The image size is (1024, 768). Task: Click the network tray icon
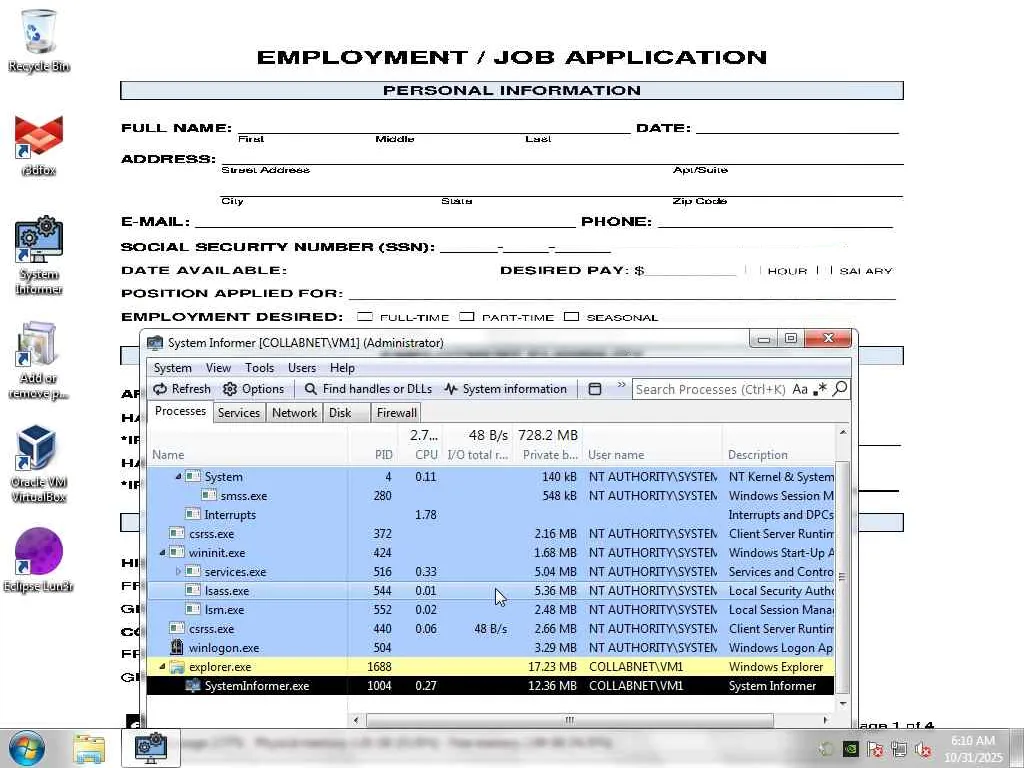[x=899, y=750]
